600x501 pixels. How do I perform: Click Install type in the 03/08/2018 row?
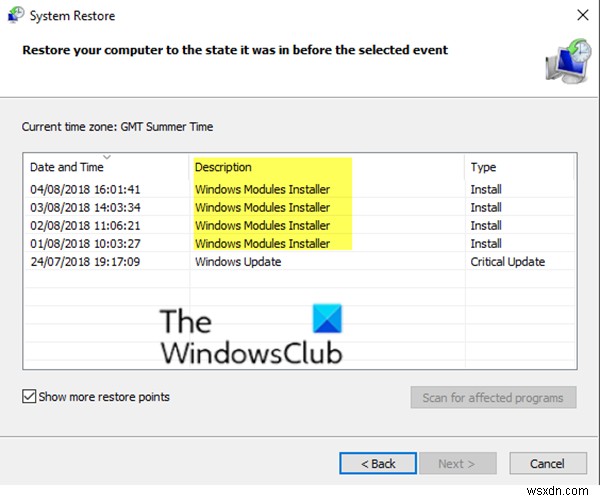pos(486,207)
